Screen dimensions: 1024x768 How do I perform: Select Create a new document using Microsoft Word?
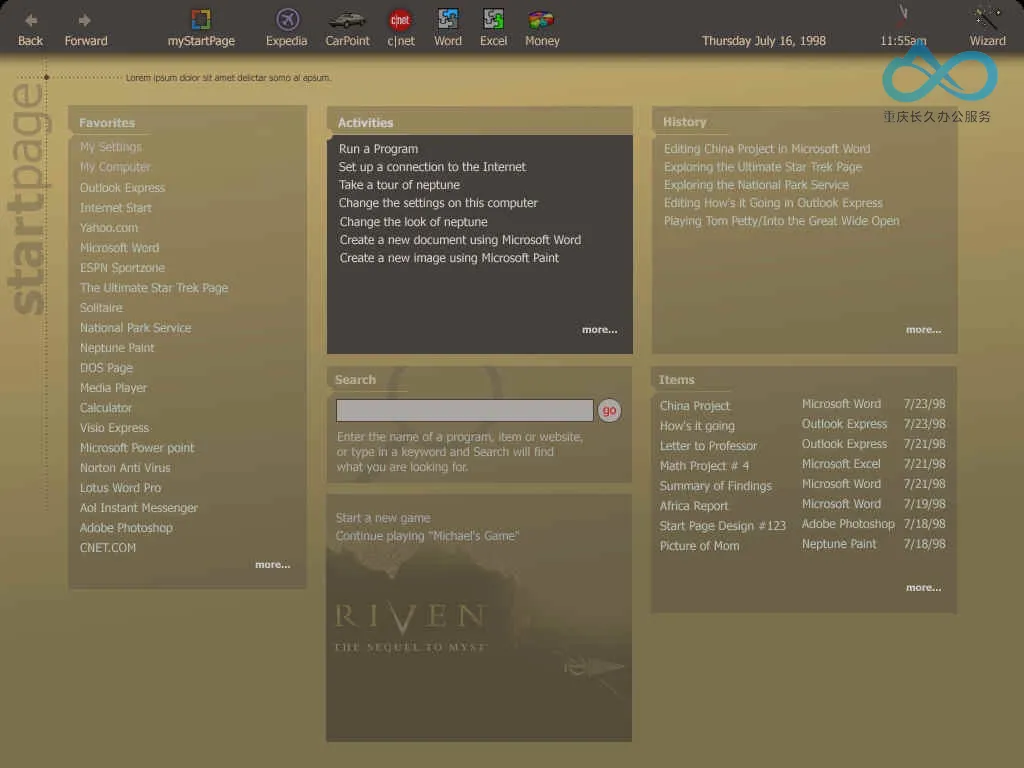[460, 240]
